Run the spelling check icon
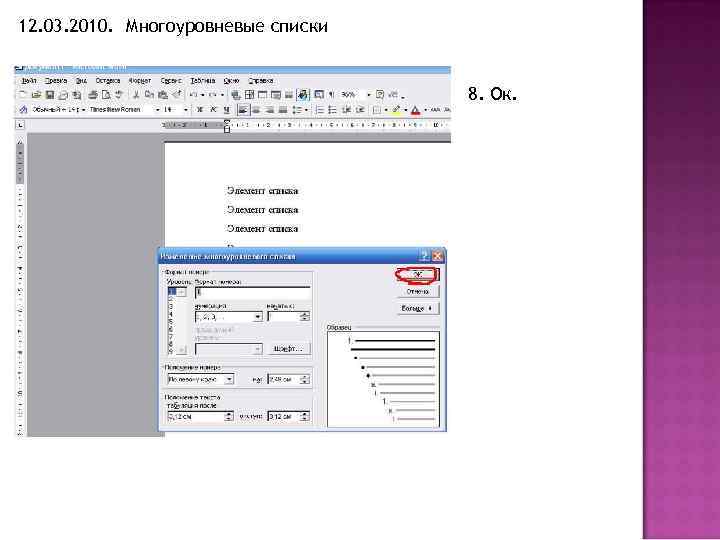The image size is (720, 540). point(119,95)
